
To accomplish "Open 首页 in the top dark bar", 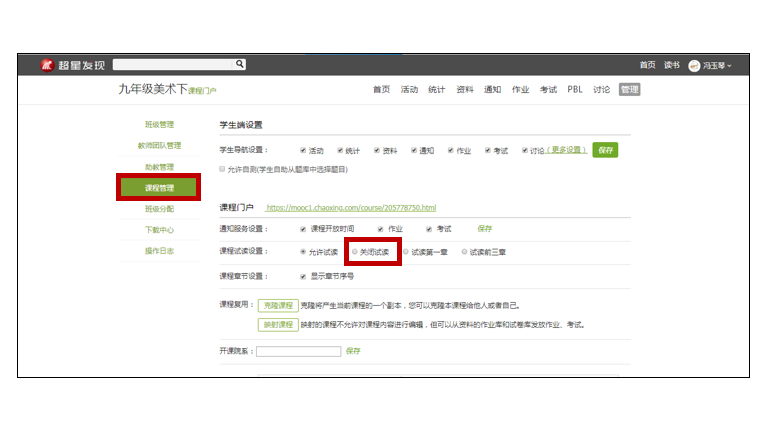I will click(648, 65).
